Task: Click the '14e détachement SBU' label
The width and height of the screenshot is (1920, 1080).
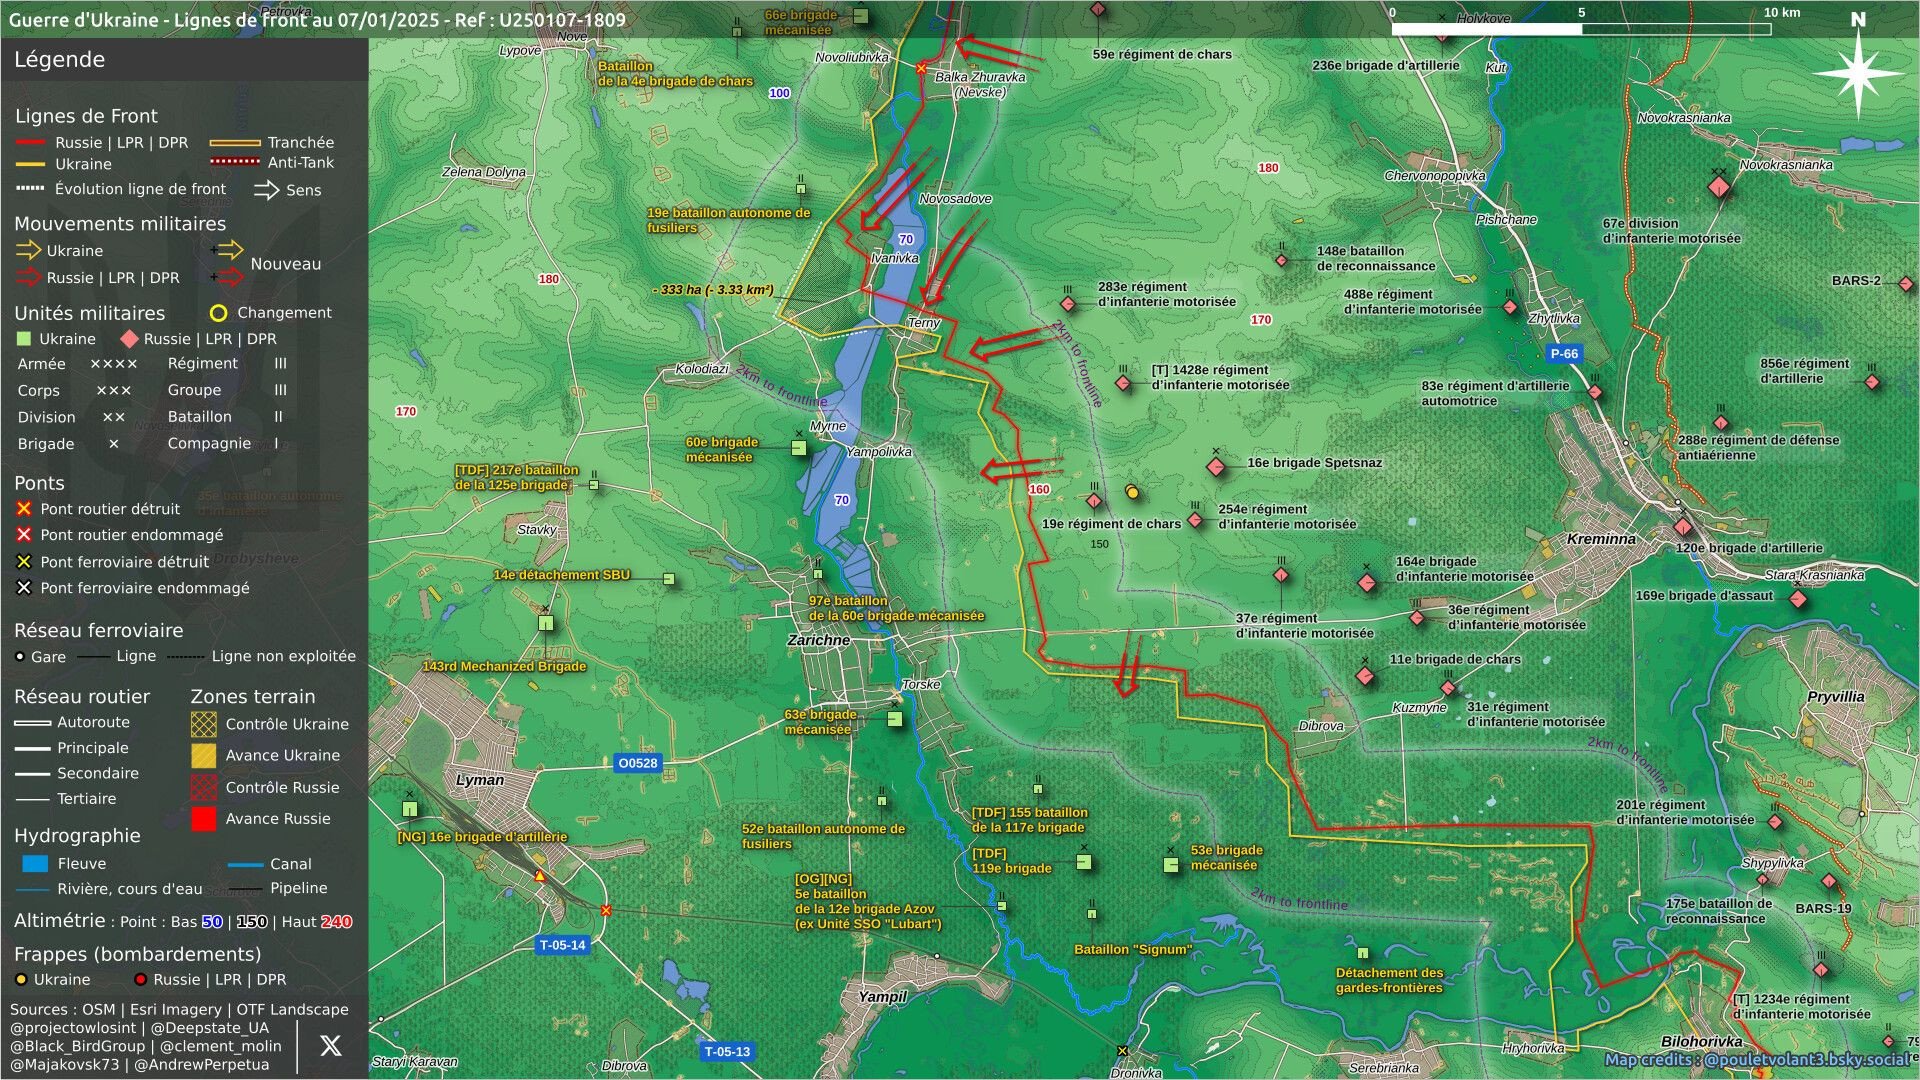Action: pos(561,575)
